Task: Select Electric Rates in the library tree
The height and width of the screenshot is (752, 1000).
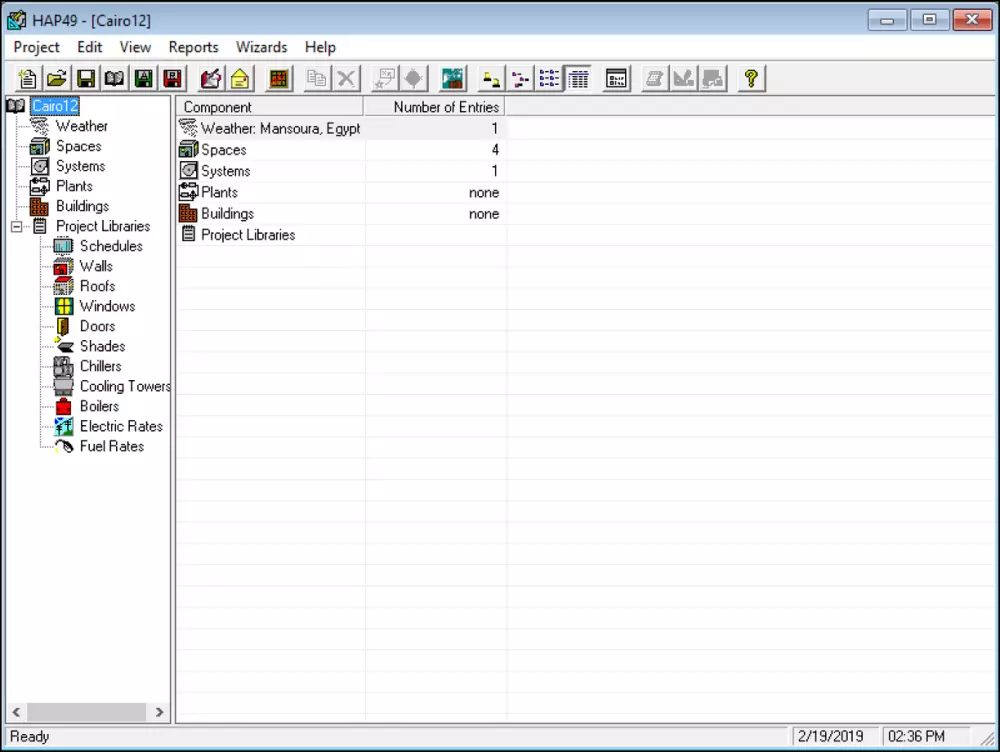Action: click(x=121, y=426)
